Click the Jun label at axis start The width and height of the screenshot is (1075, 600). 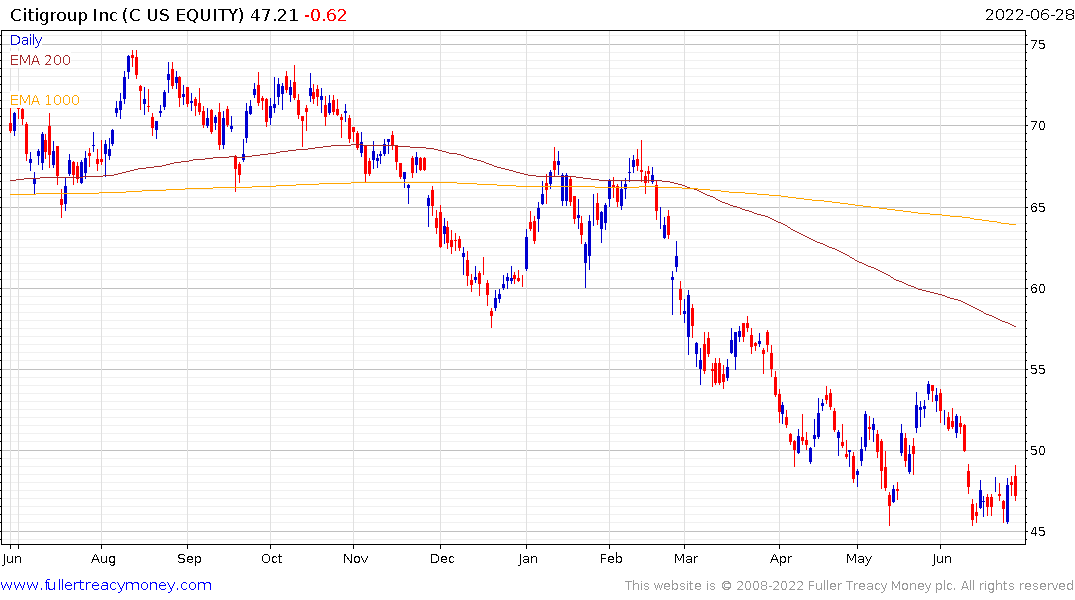pos(12,558)
